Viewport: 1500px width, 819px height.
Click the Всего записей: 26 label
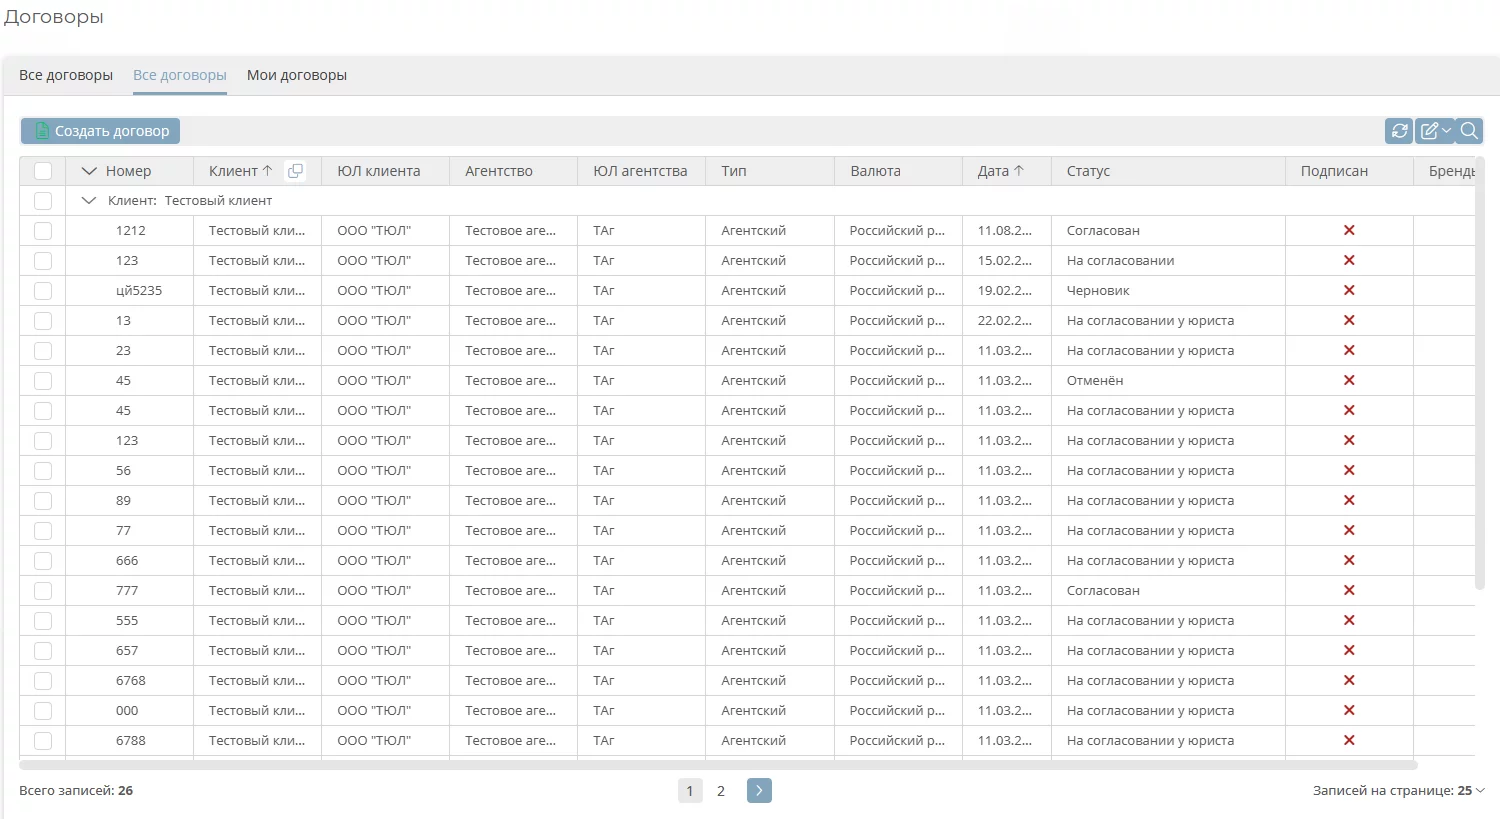[x=76, y=791]
